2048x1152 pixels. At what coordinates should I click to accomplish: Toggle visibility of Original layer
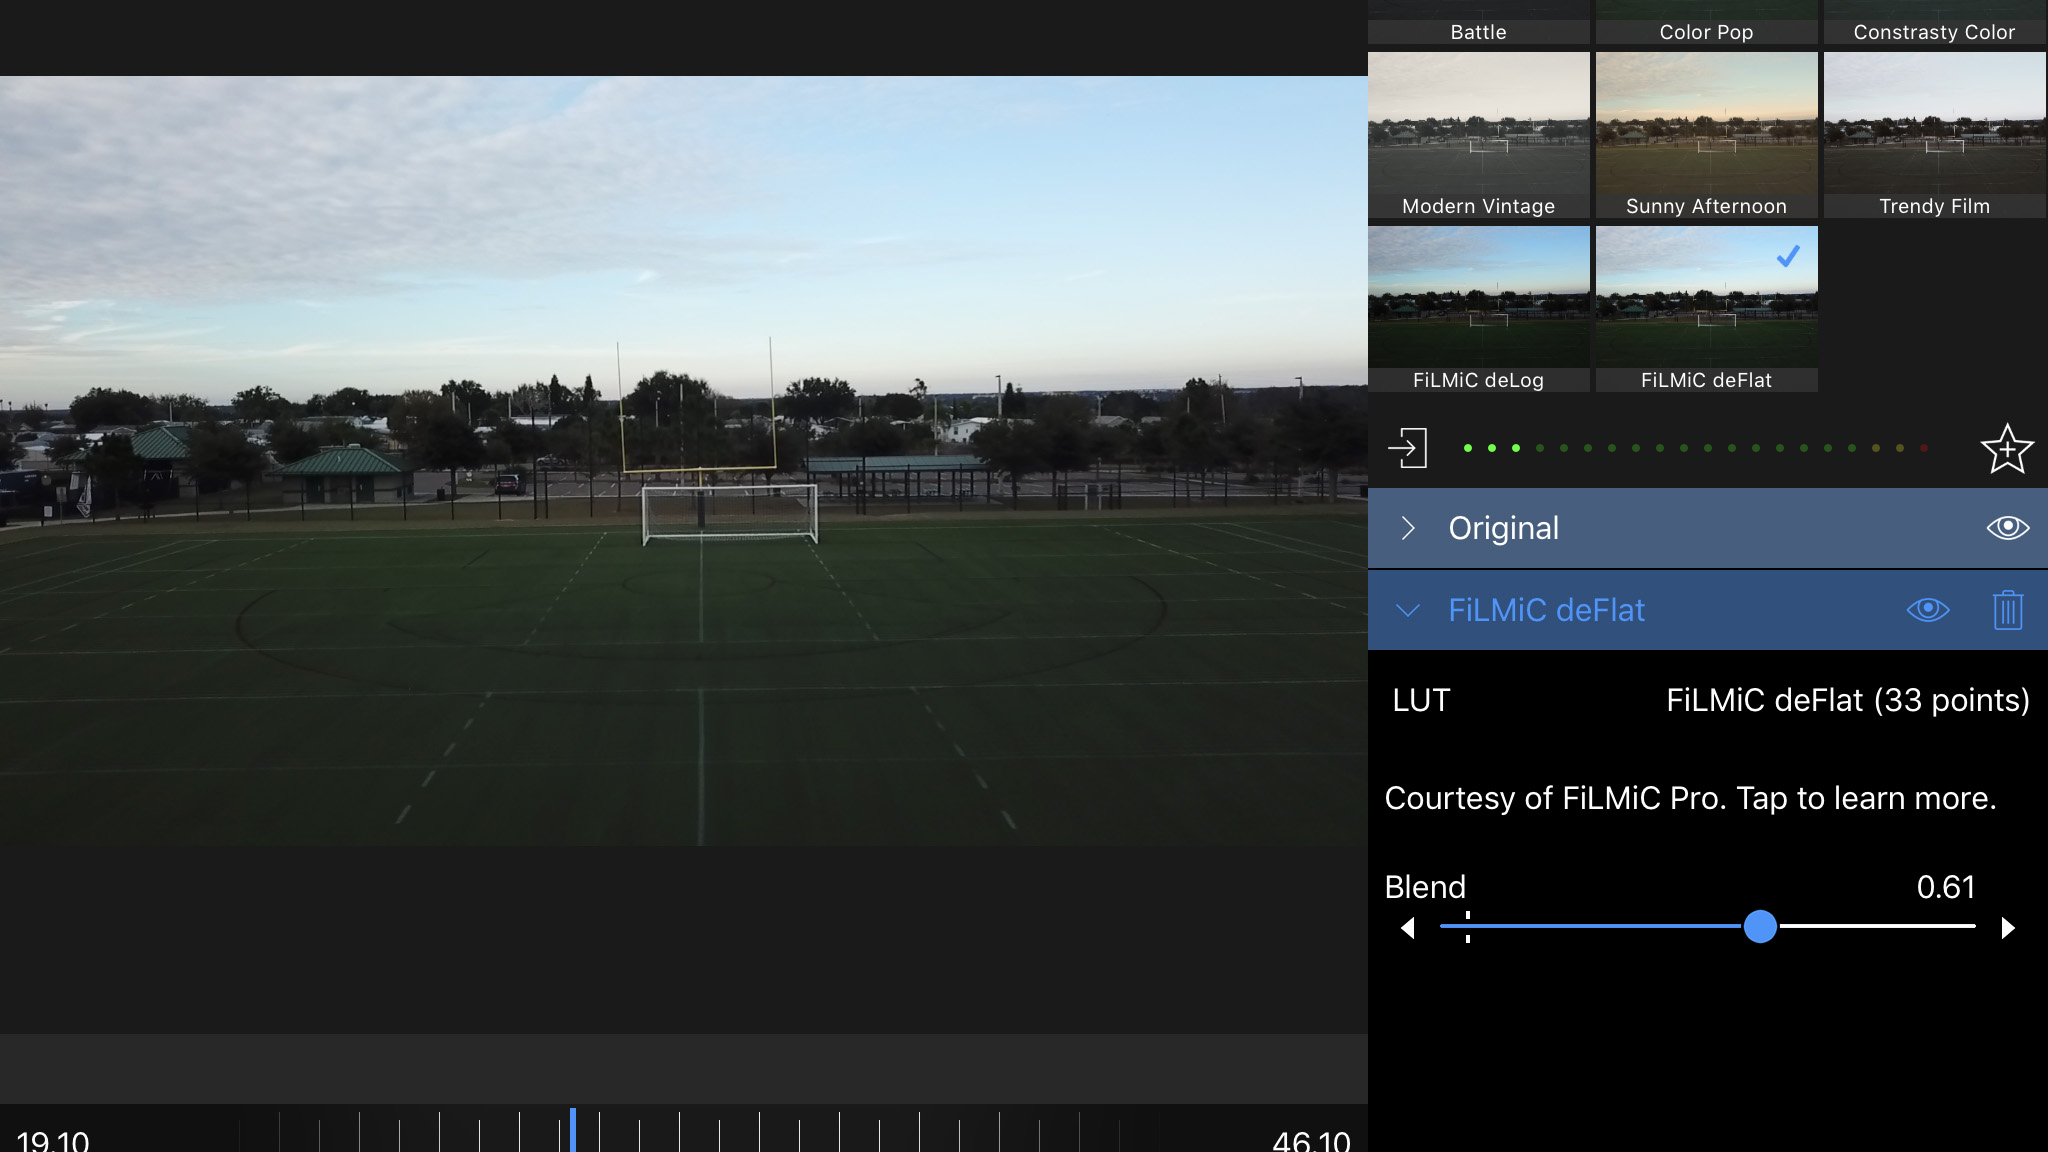point(2007,527)
